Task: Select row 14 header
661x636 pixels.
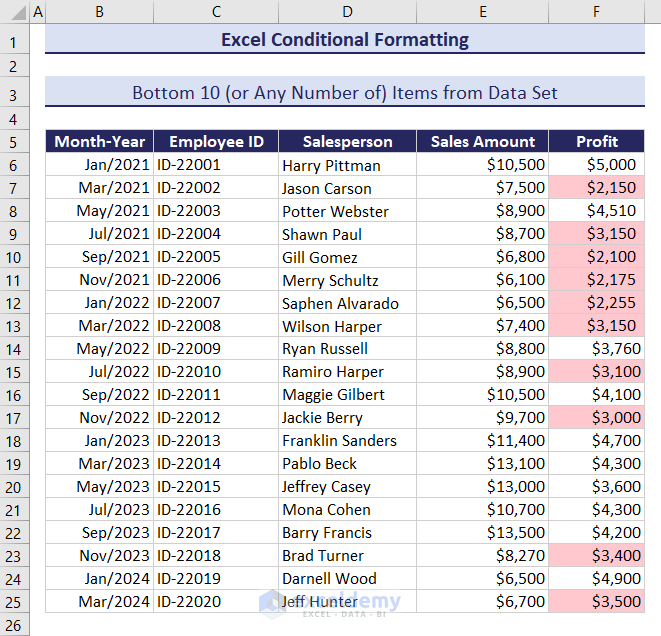Action: [14, 349]
